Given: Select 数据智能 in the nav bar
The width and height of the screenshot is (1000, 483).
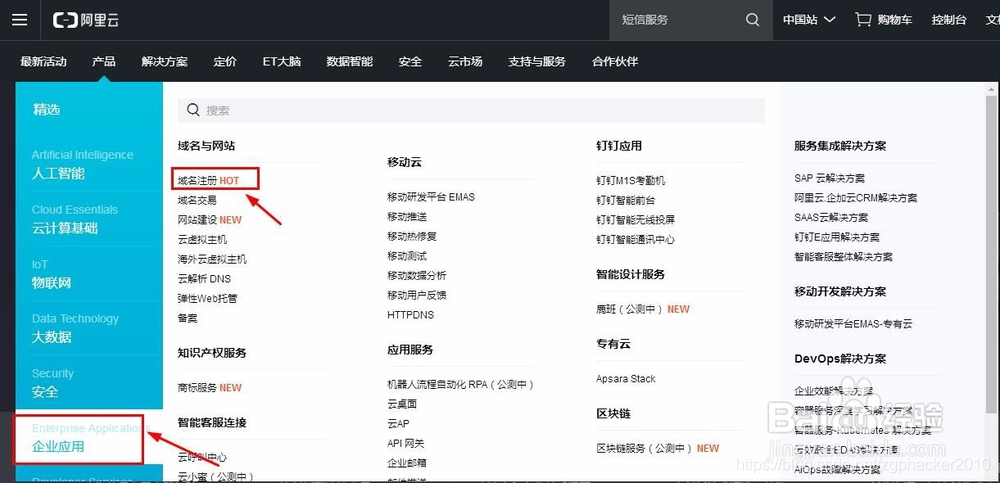Looking at the screenshot, I should pos(349,62).
